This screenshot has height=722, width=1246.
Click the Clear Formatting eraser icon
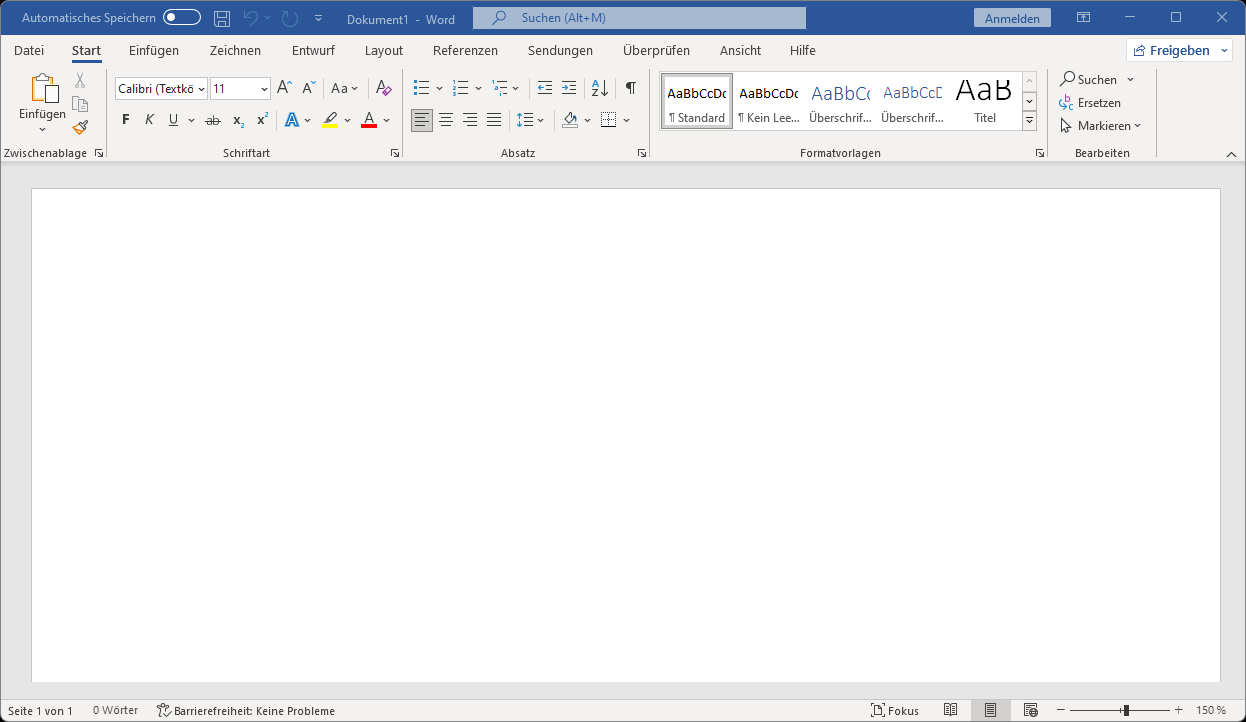point(384,89)
